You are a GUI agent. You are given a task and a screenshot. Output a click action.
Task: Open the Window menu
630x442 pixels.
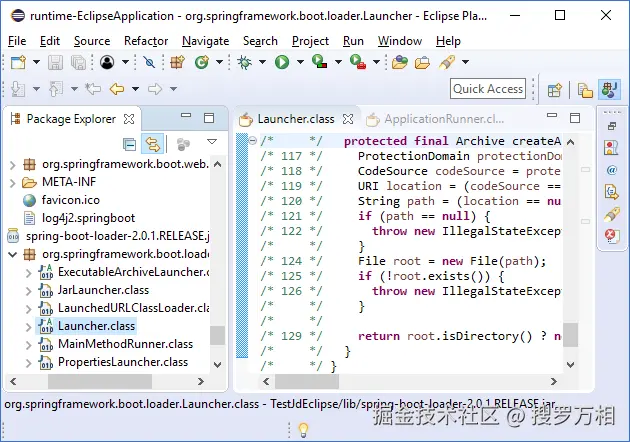click(400, 41)
